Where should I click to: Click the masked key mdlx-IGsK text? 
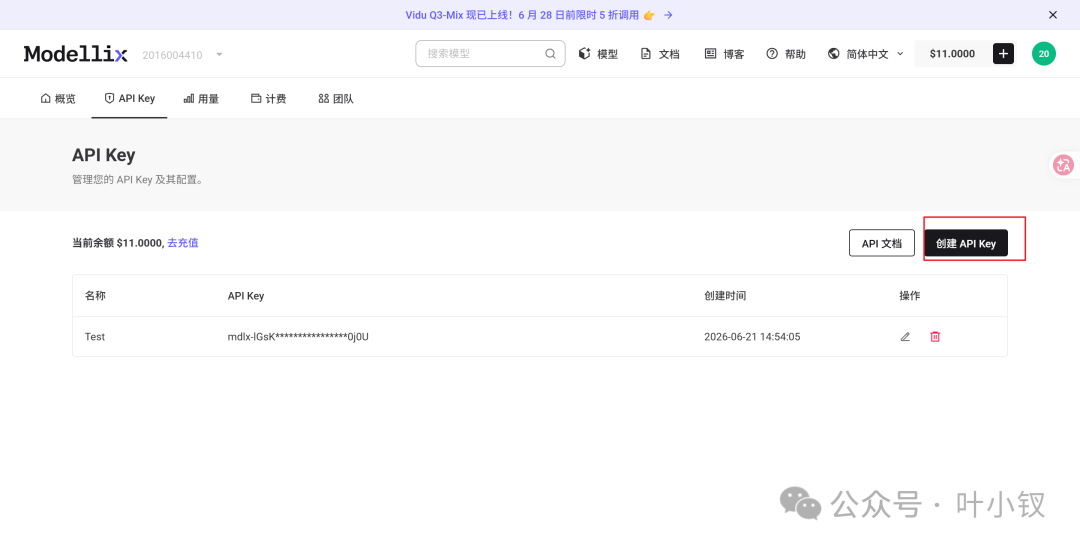tap(298, 337)
